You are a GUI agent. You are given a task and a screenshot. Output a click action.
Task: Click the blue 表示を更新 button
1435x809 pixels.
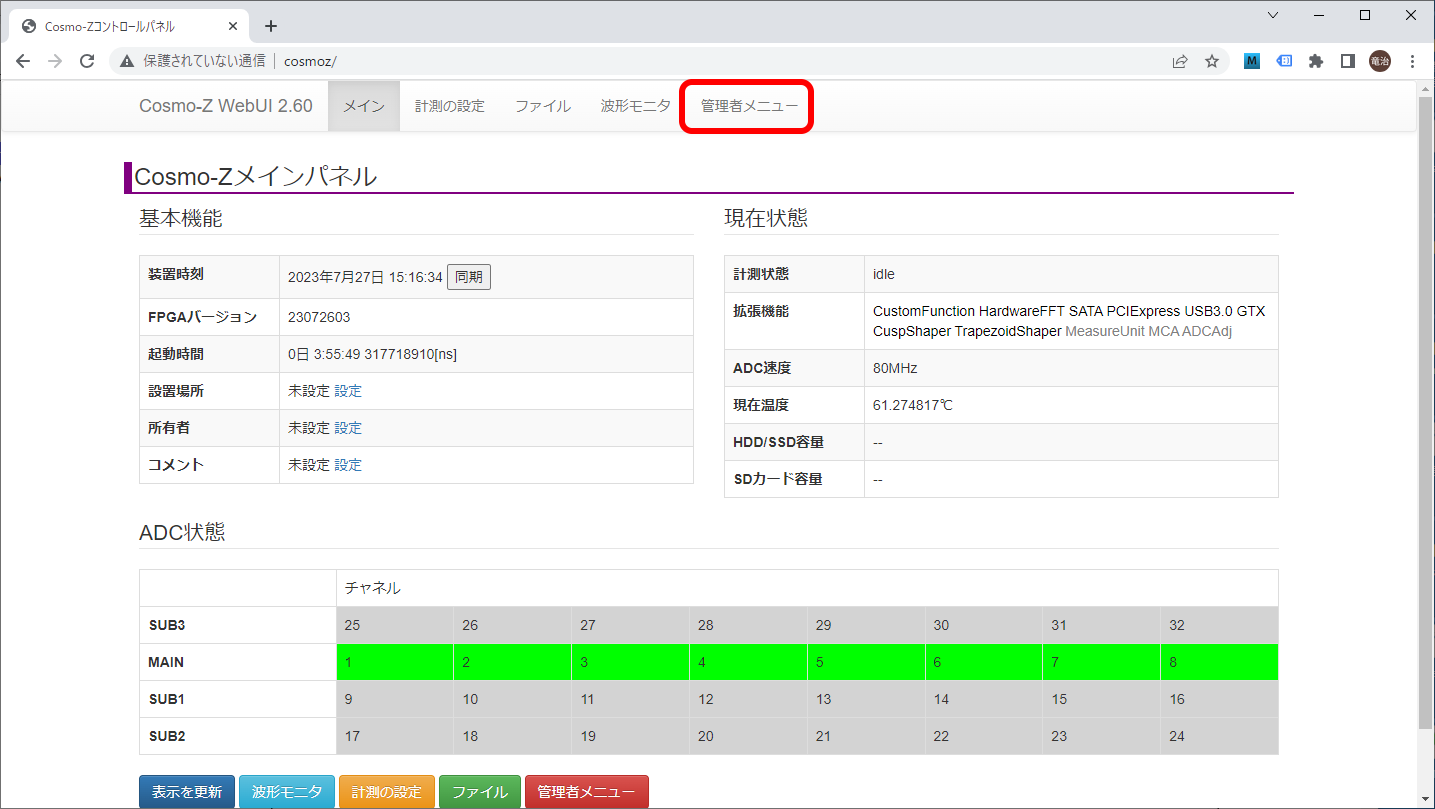187,791
